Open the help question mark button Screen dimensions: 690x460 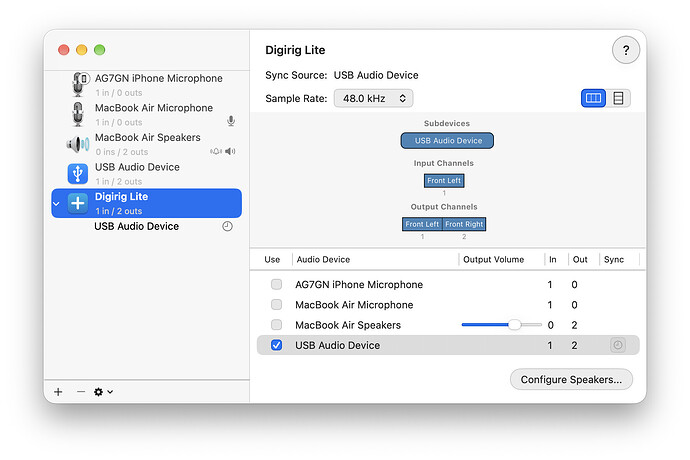coord(626,50)
